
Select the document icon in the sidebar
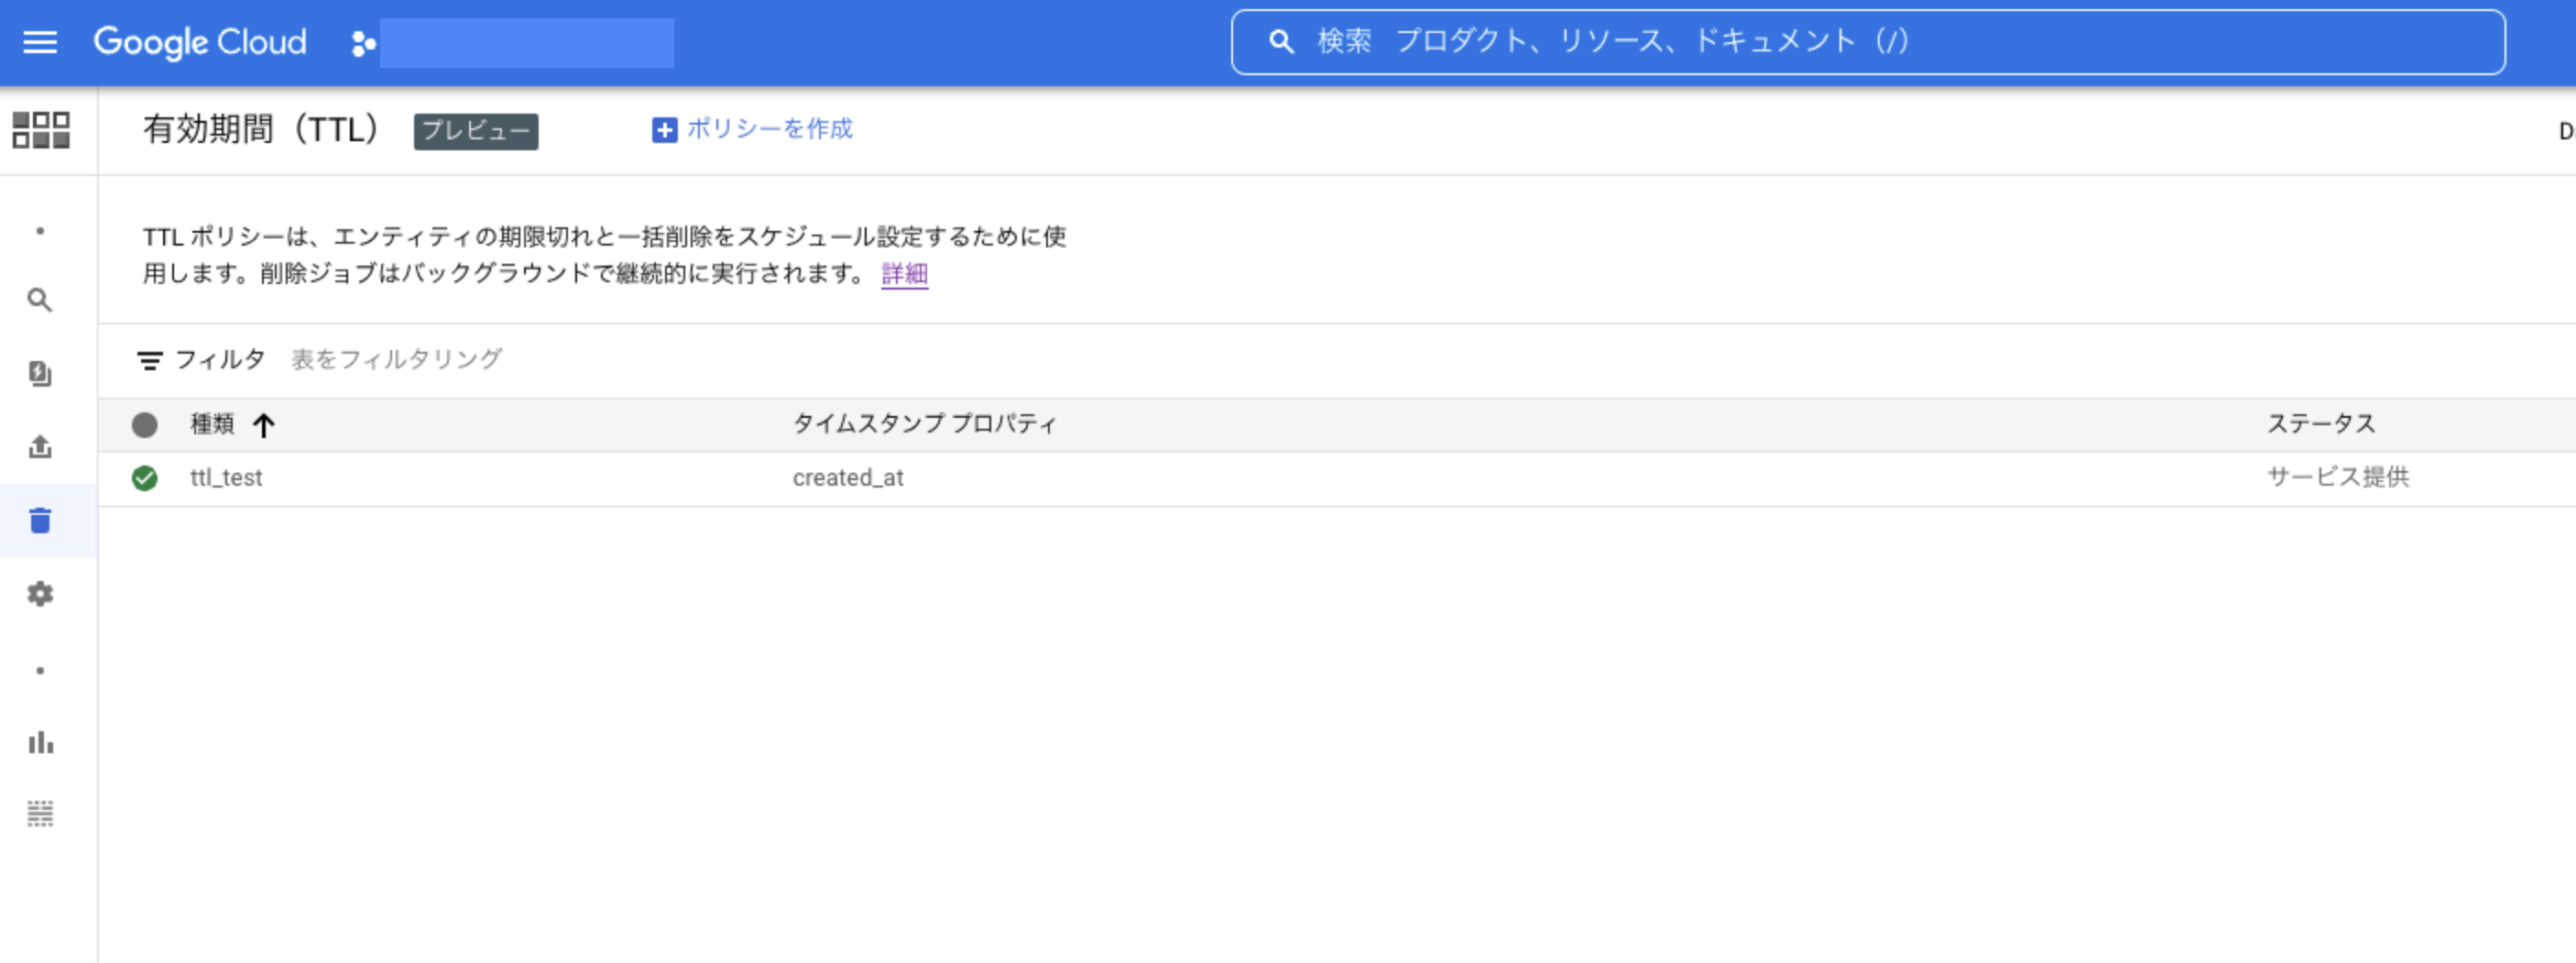pos(40,374)
